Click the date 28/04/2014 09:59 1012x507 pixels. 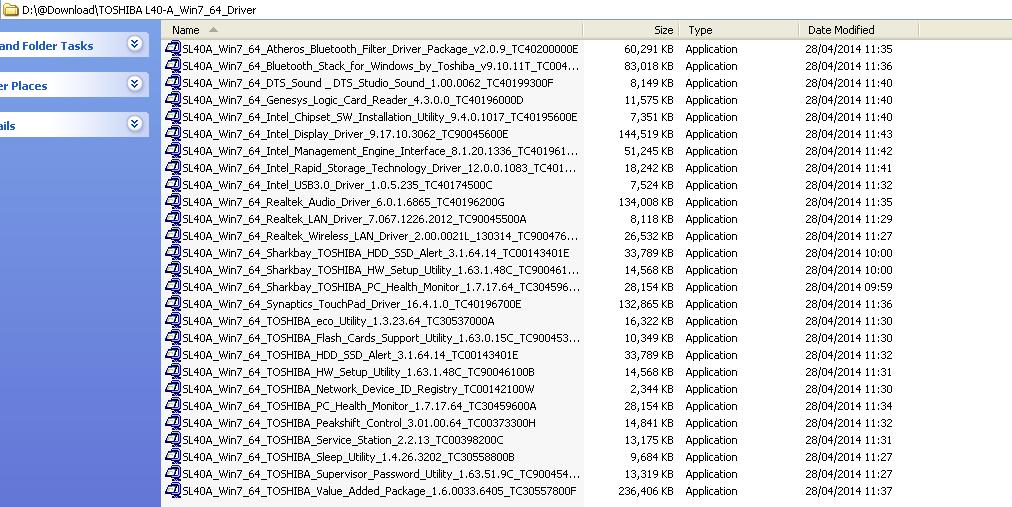pos(849,286)
